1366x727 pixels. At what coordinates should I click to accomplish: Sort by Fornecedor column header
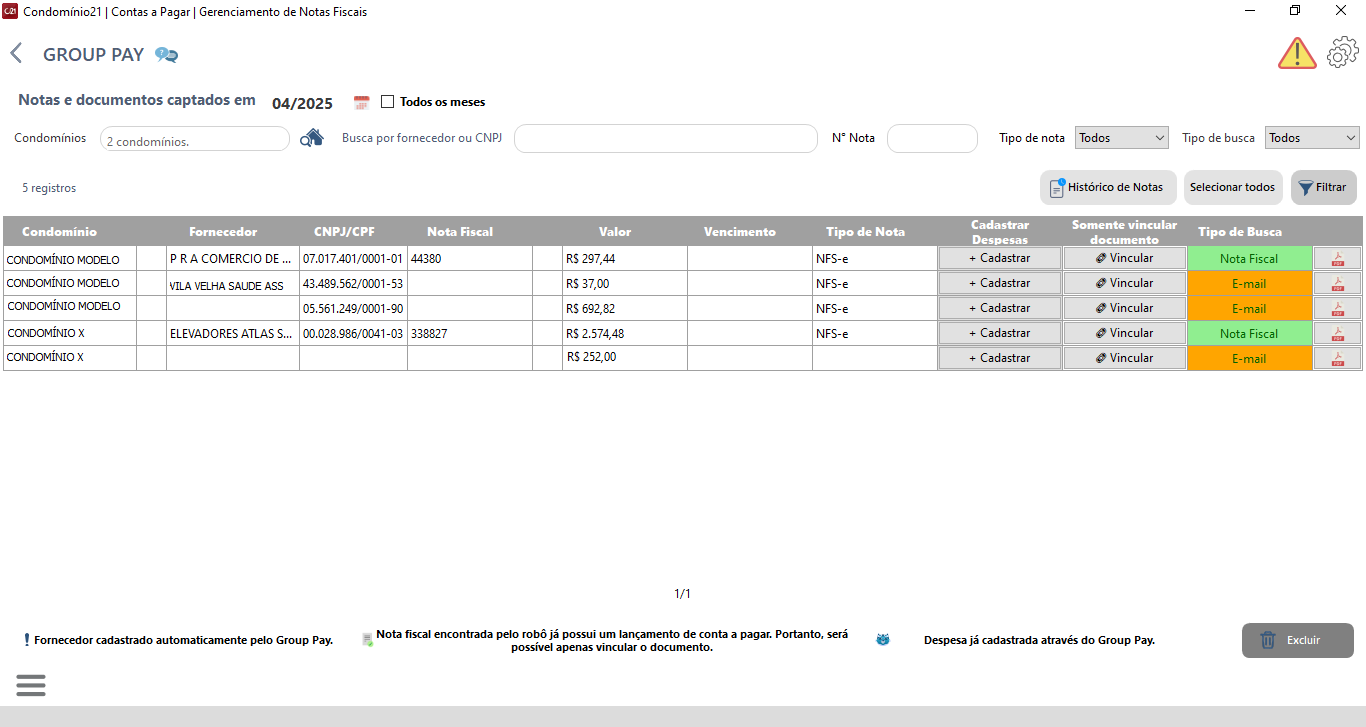(x=223, y=231)
